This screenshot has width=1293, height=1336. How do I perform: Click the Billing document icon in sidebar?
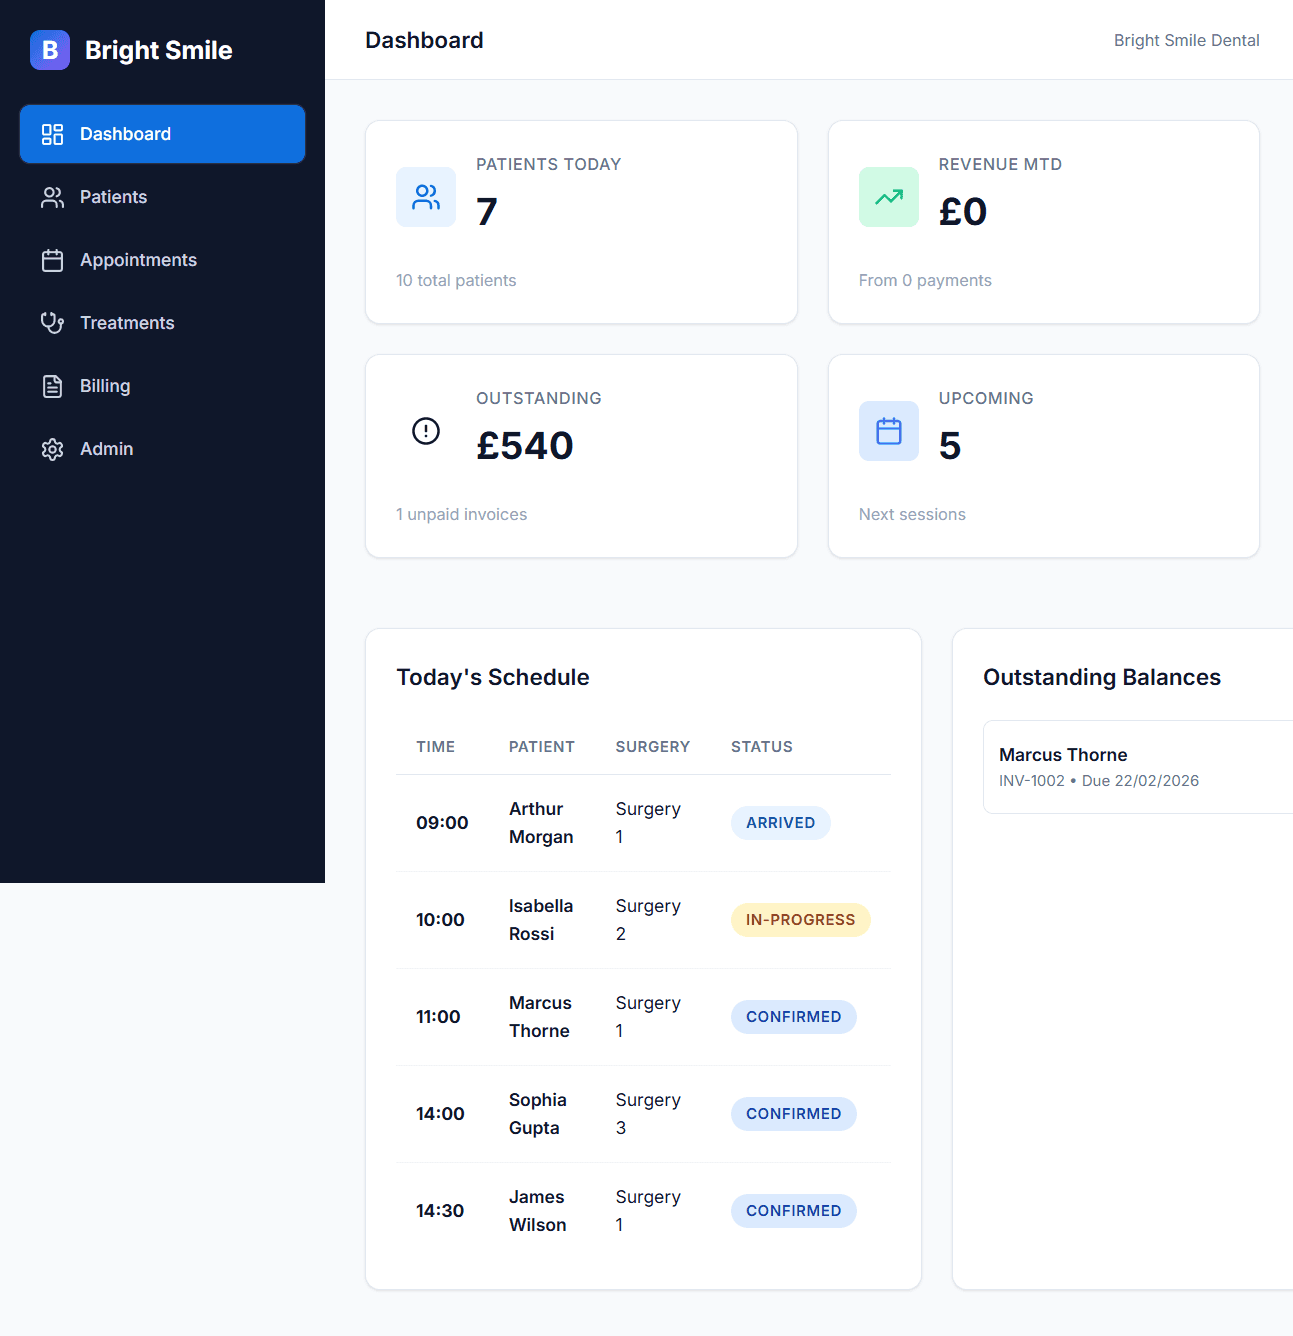coord(52,386)
